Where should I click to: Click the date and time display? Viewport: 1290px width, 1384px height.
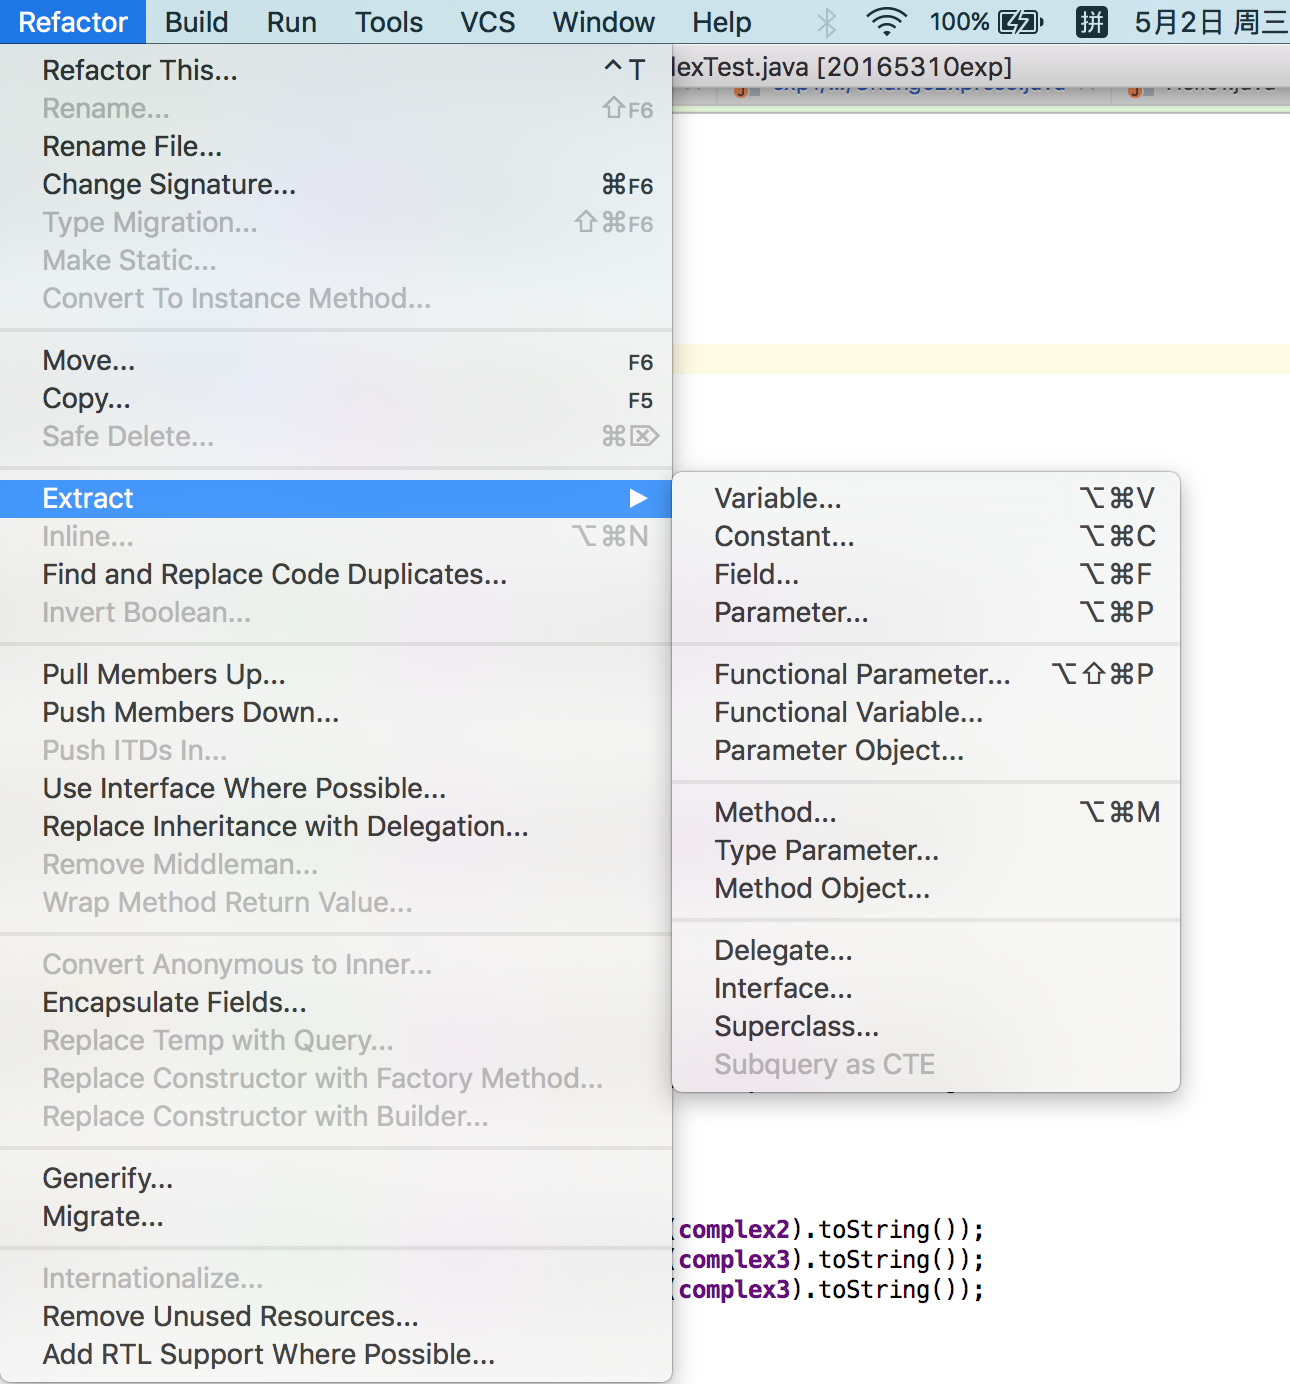click(x=1210, y=22)
